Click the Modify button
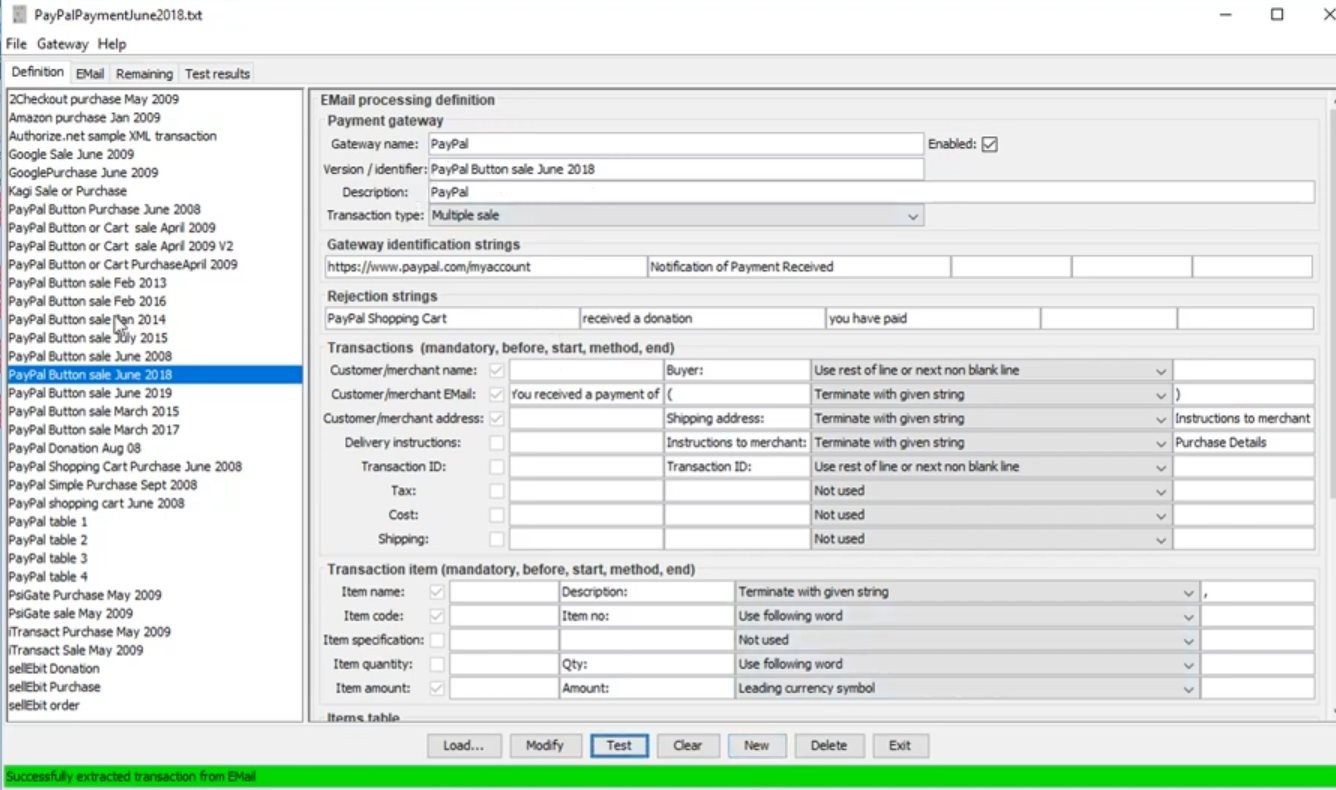The width and height of the screenshot is (1336, 790). tap(545, 746)
